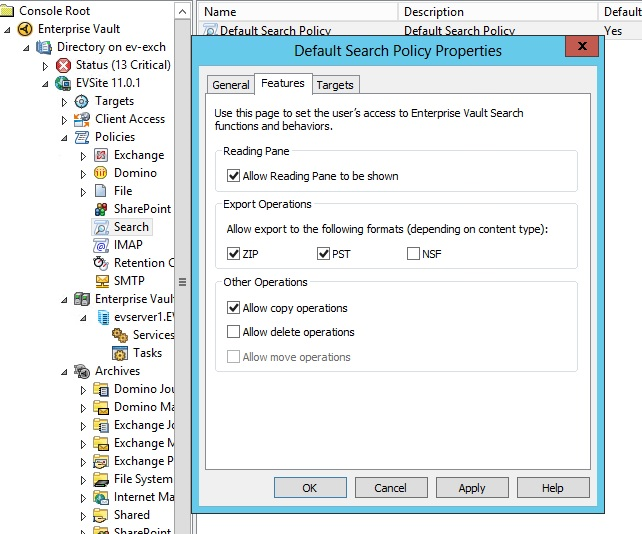Screen dimensions: 642x534
Task: Uncheck Allow copy operations
Action: (233, 308)
